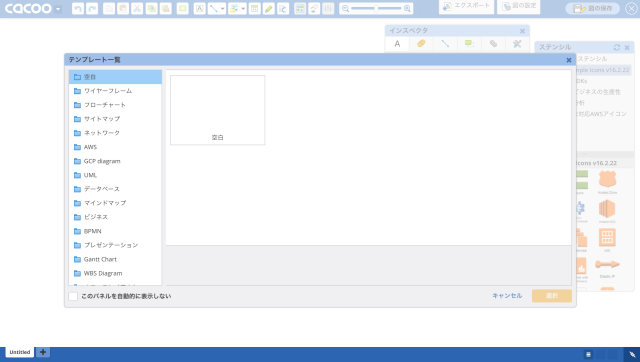Select the WBS Diagram category
This screenshot has width=640, height=362.
(116, 273)
